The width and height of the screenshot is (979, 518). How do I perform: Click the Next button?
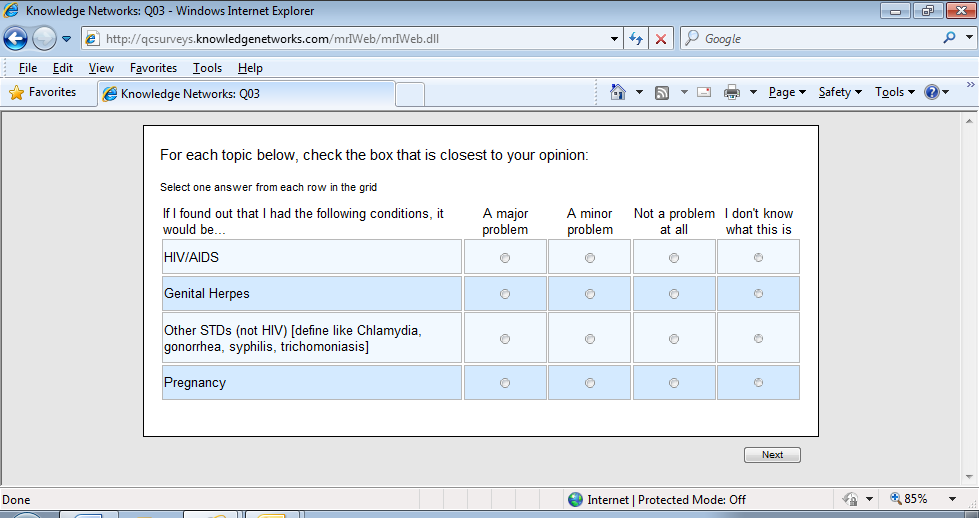pos(772,455)
